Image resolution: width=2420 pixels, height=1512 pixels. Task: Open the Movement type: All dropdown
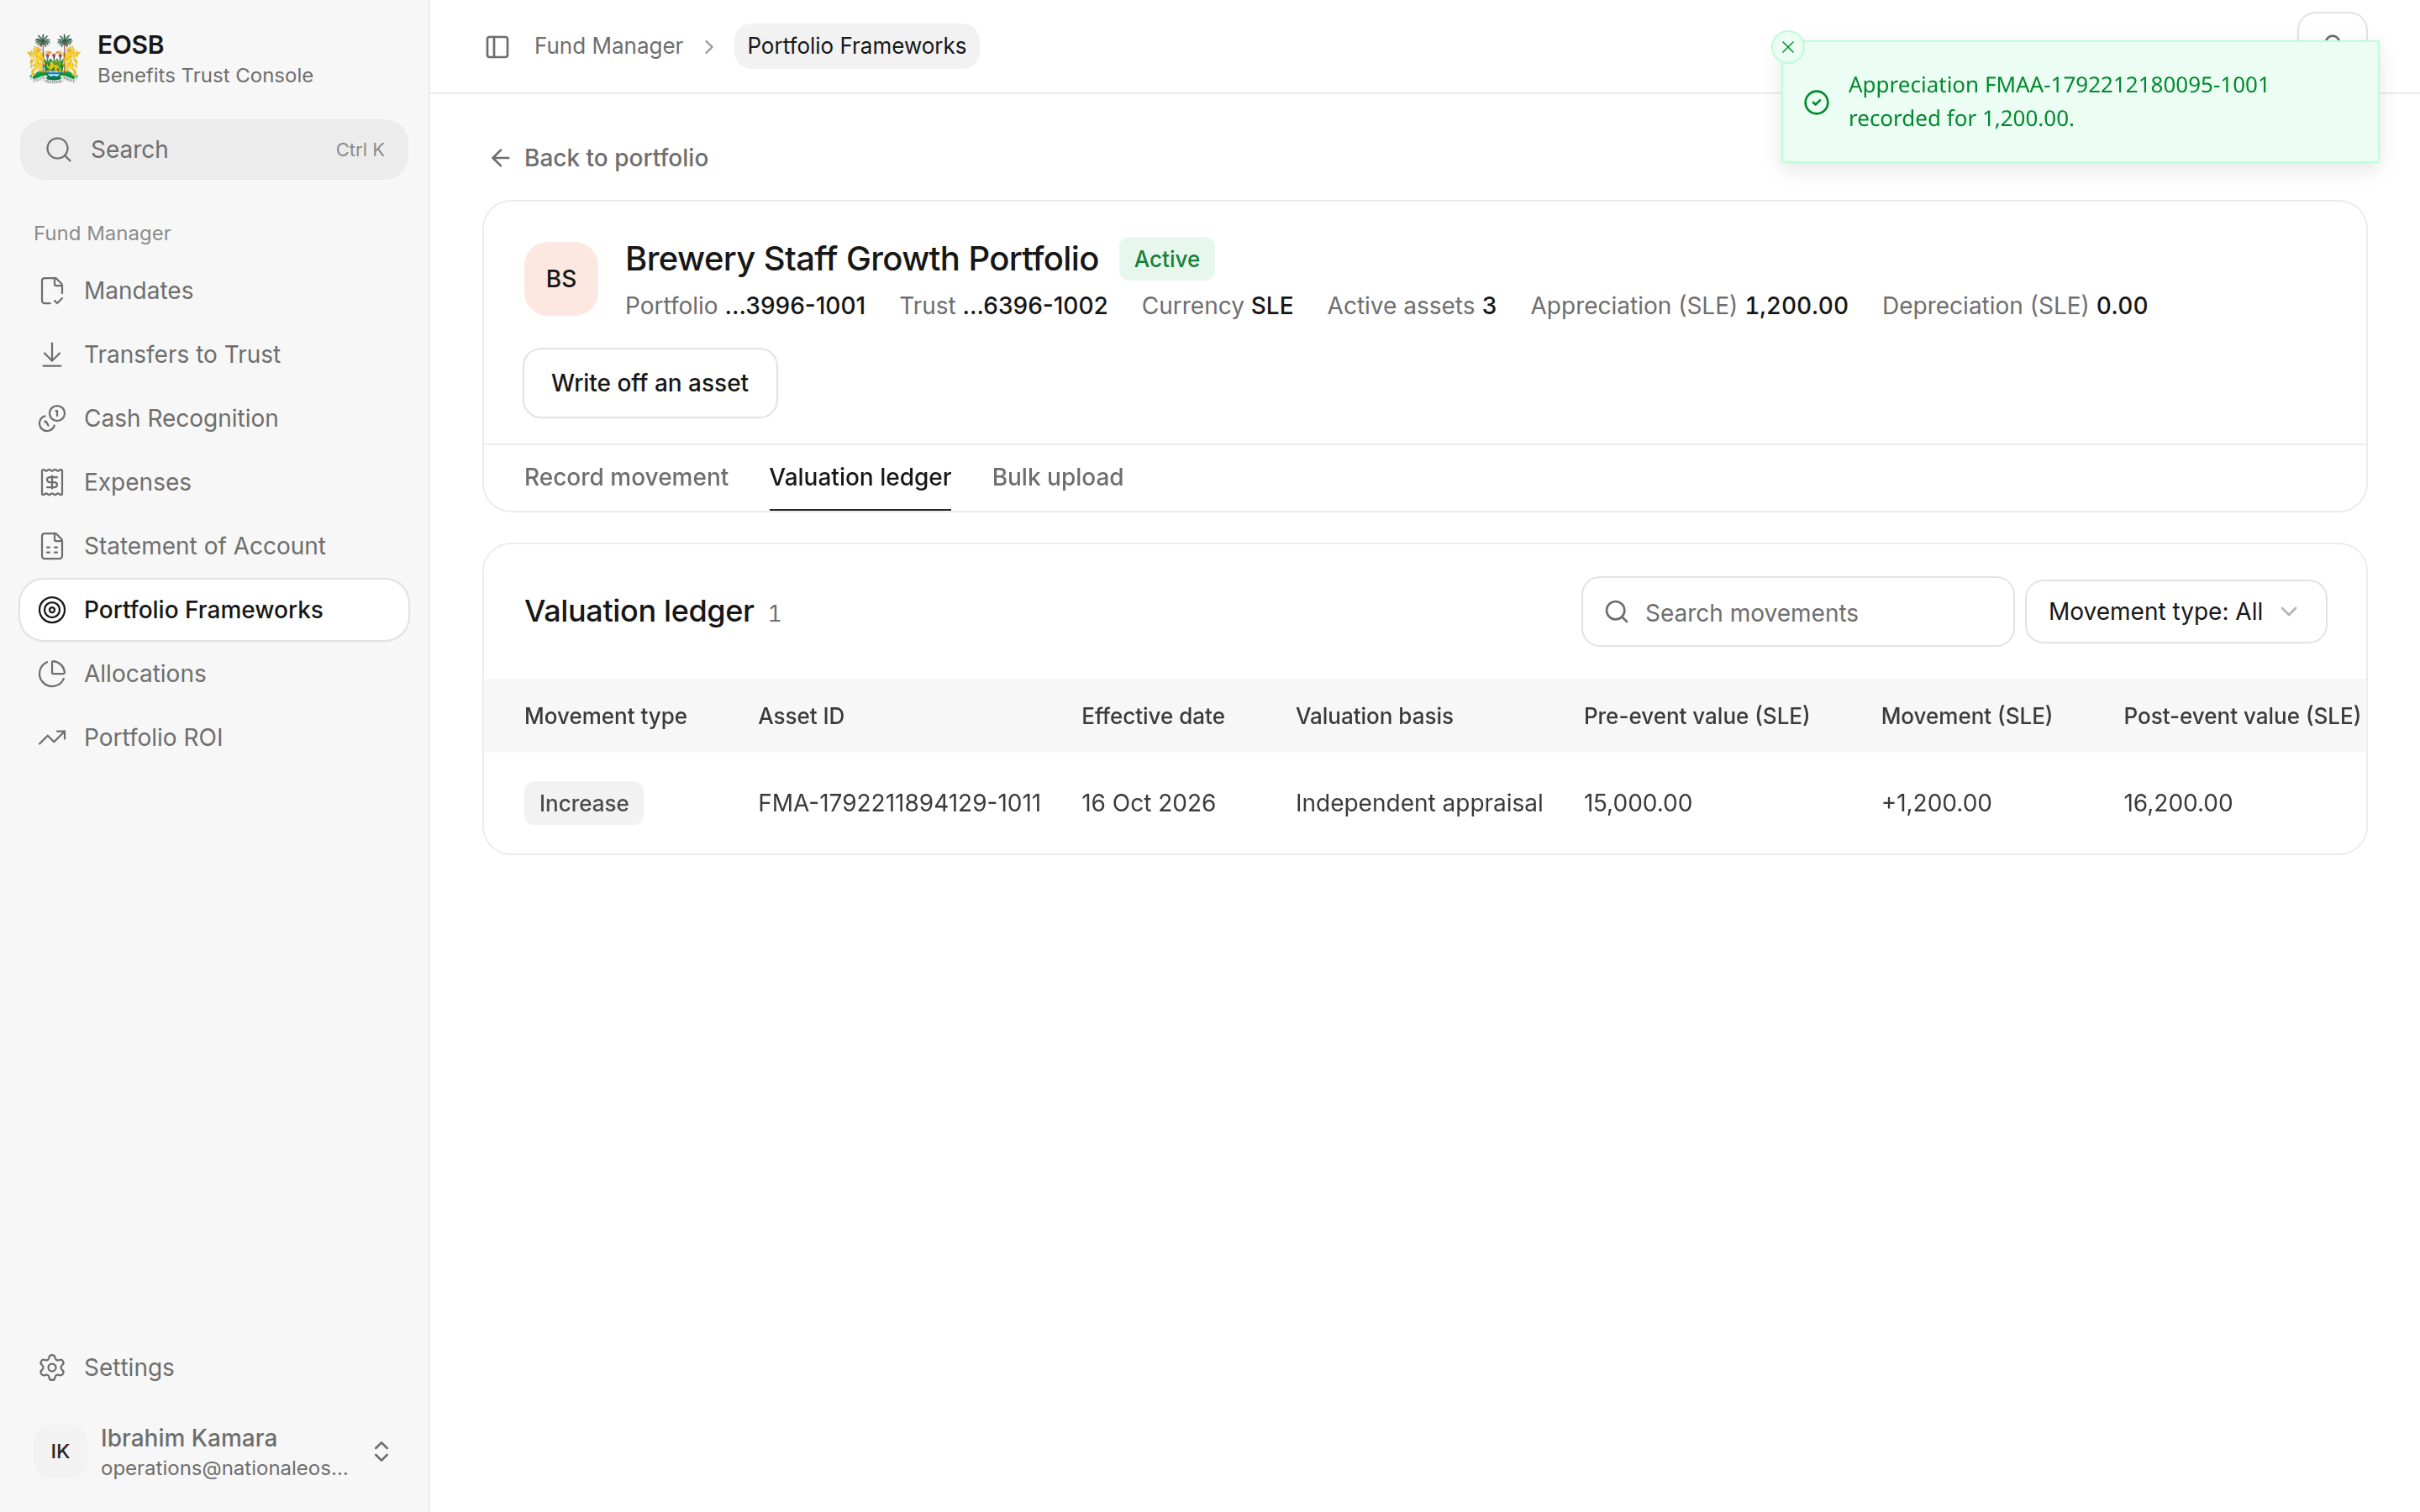coord(2175,612)
